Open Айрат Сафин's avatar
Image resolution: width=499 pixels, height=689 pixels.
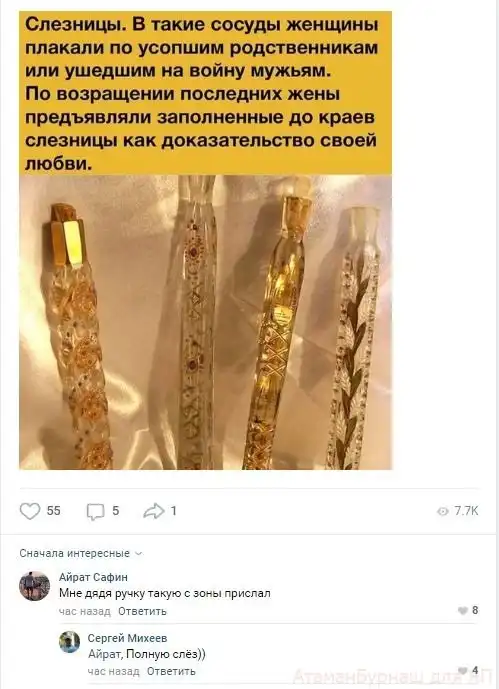(34, 586)
